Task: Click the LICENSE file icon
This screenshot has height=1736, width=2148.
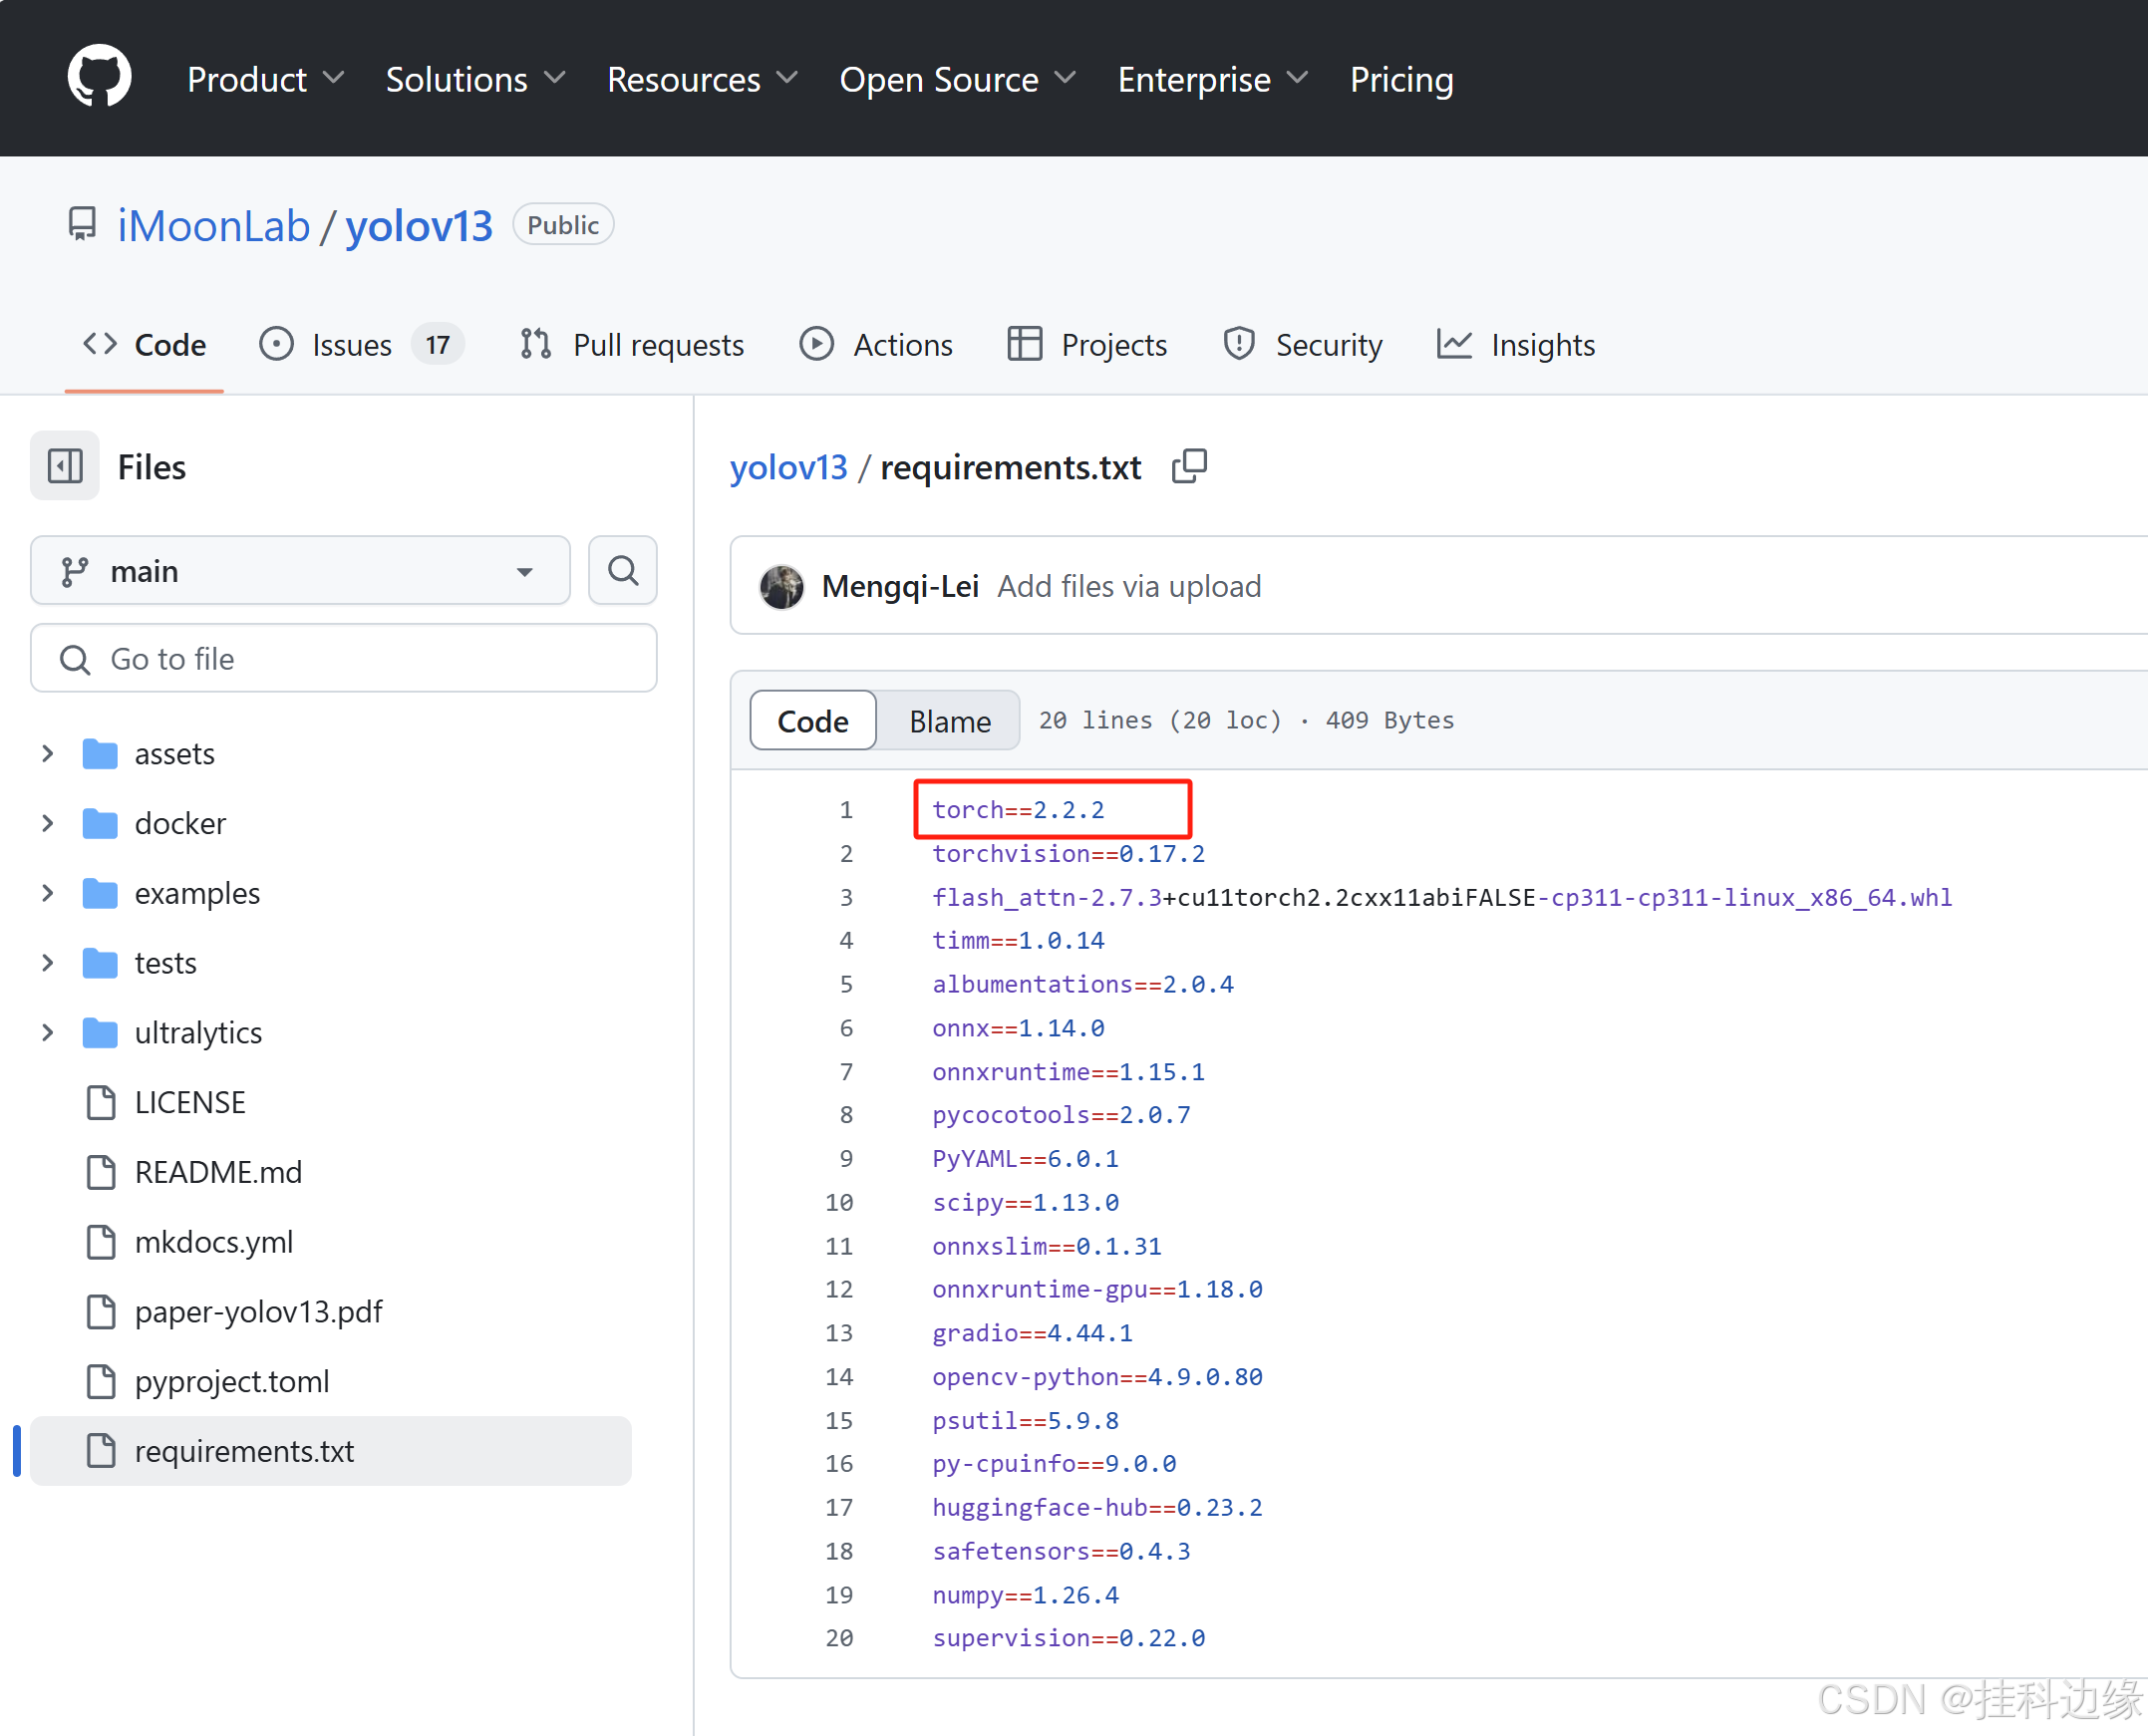Action: [x=101, y=1103]
